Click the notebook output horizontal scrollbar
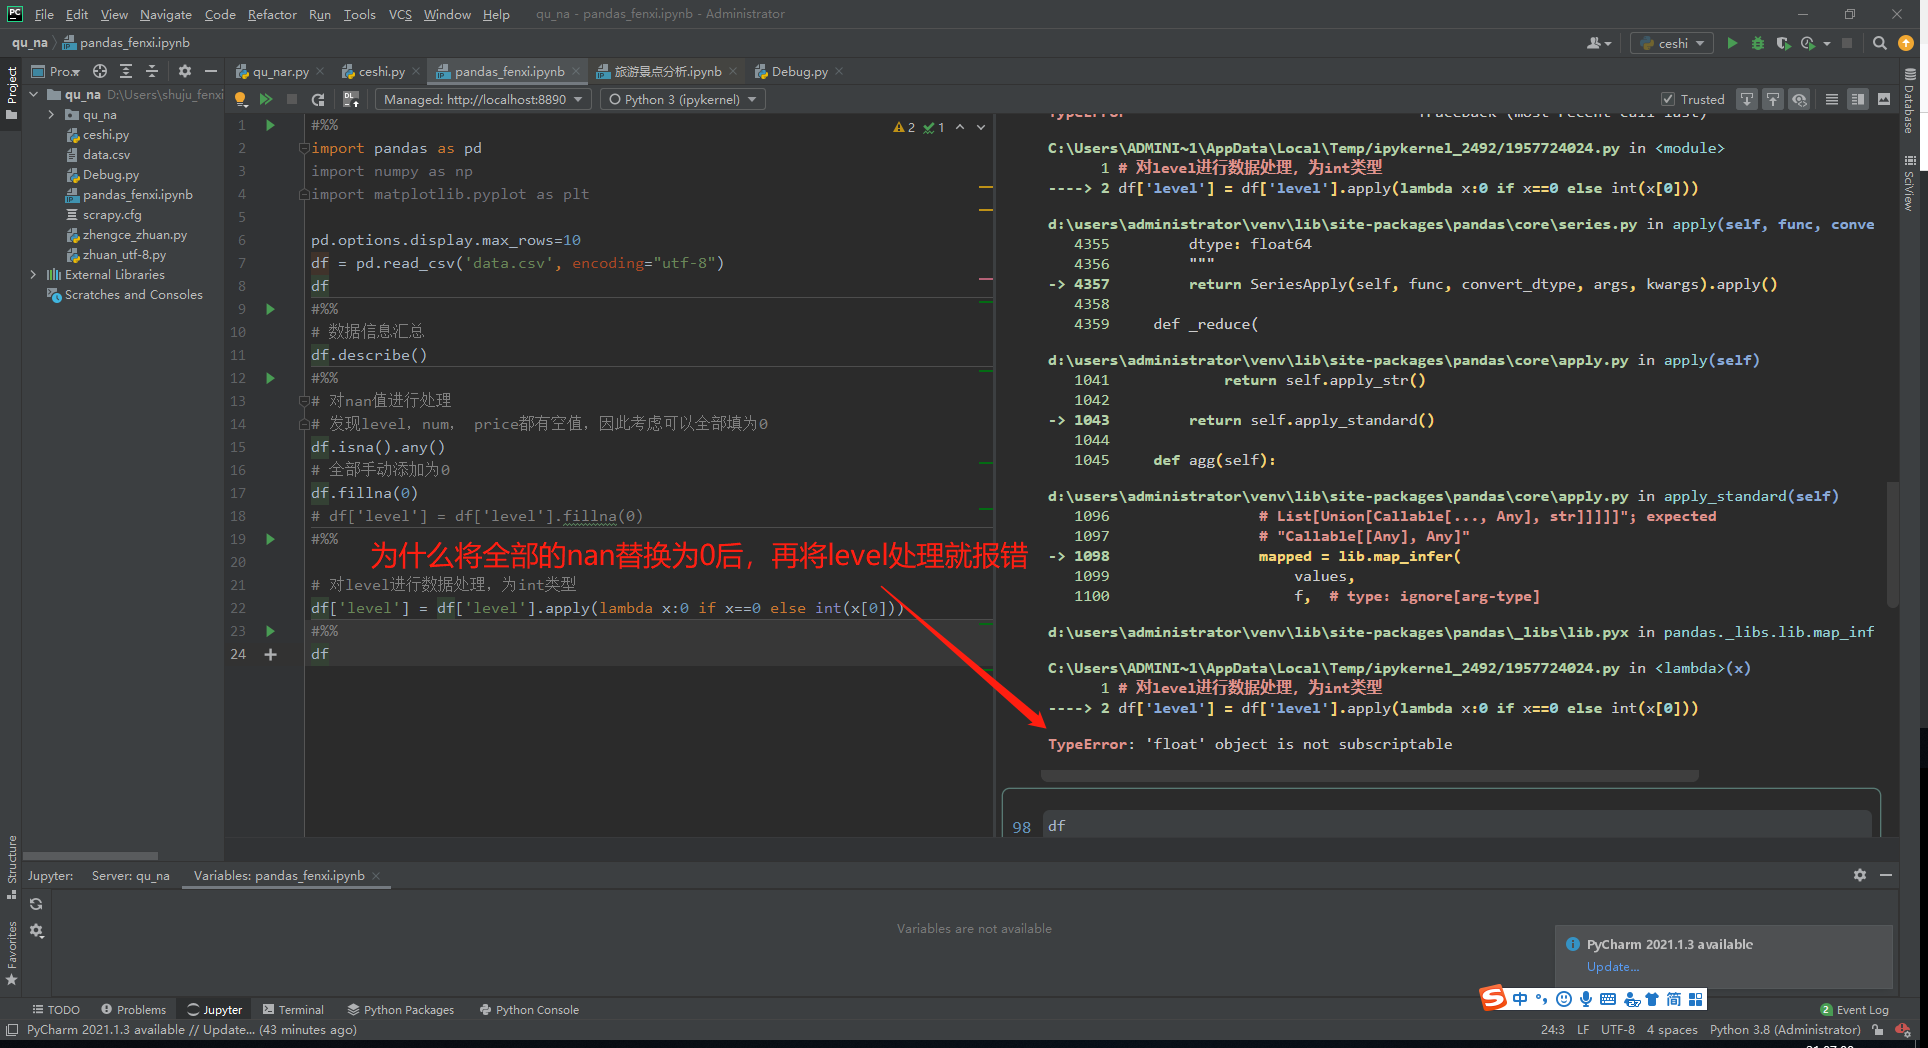The width and height of the screenshot is (1928, 1048). point(1369,775)
